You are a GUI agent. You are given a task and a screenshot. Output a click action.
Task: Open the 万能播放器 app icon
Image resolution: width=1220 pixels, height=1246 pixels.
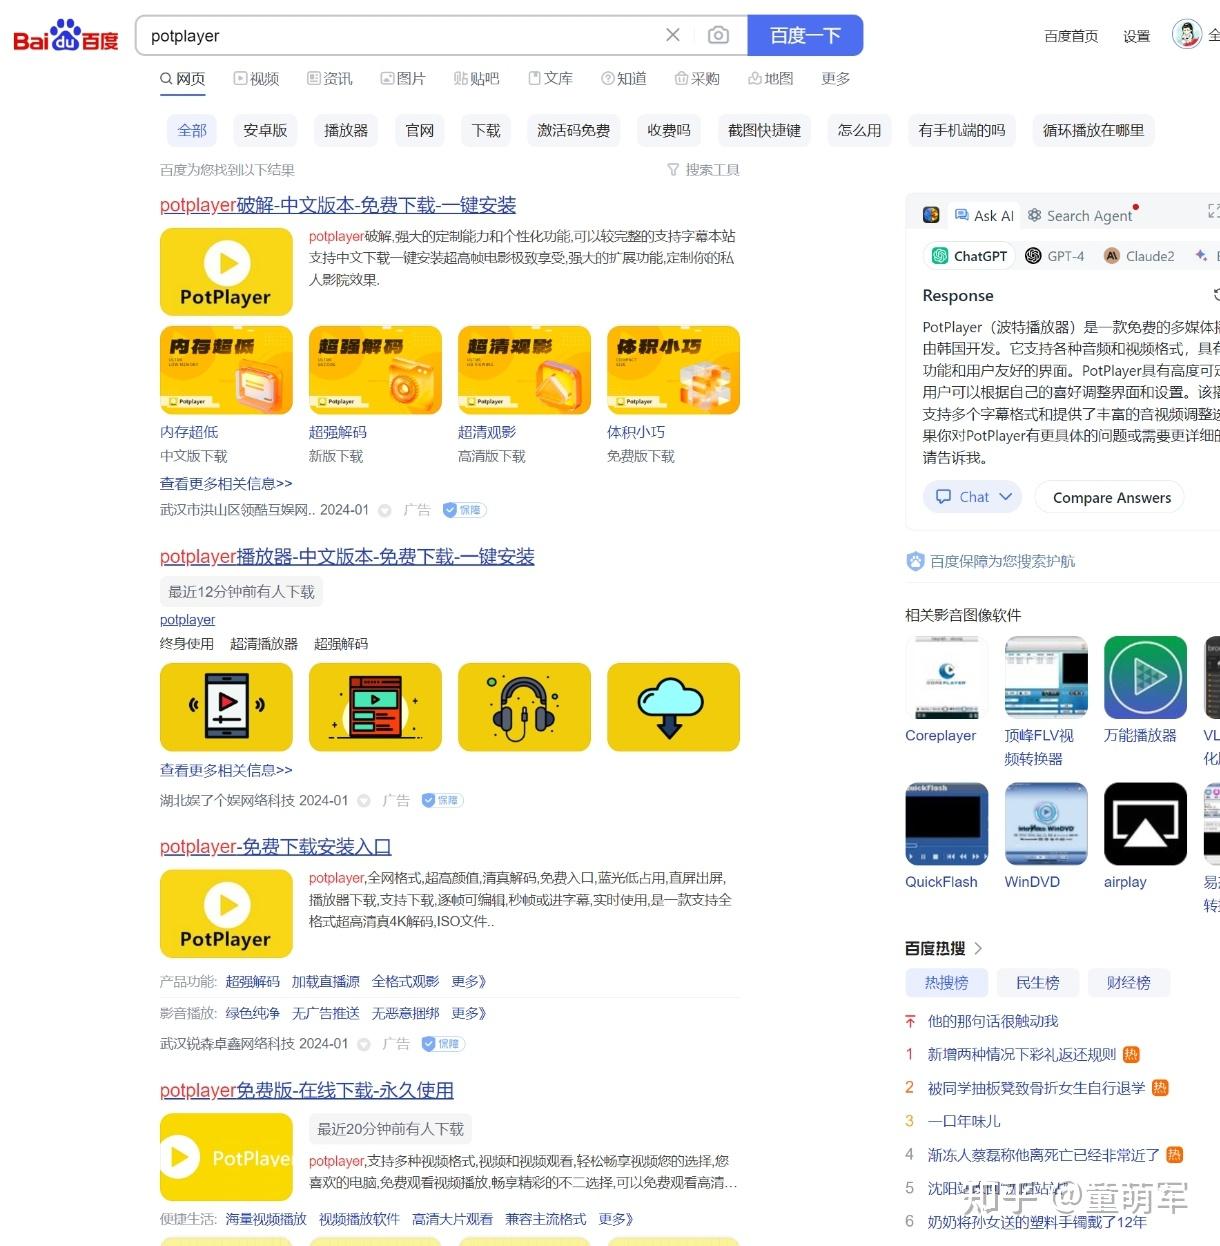1145,677
